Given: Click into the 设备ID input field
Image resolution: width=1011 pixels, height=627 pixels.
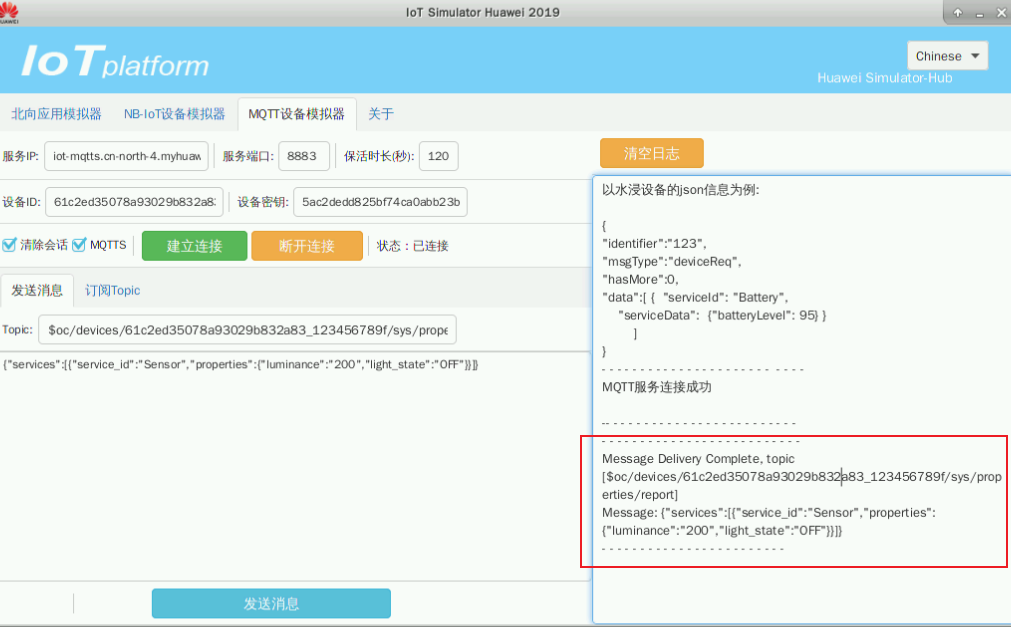Looking at the screenshot, I should [x=134, y=202].
